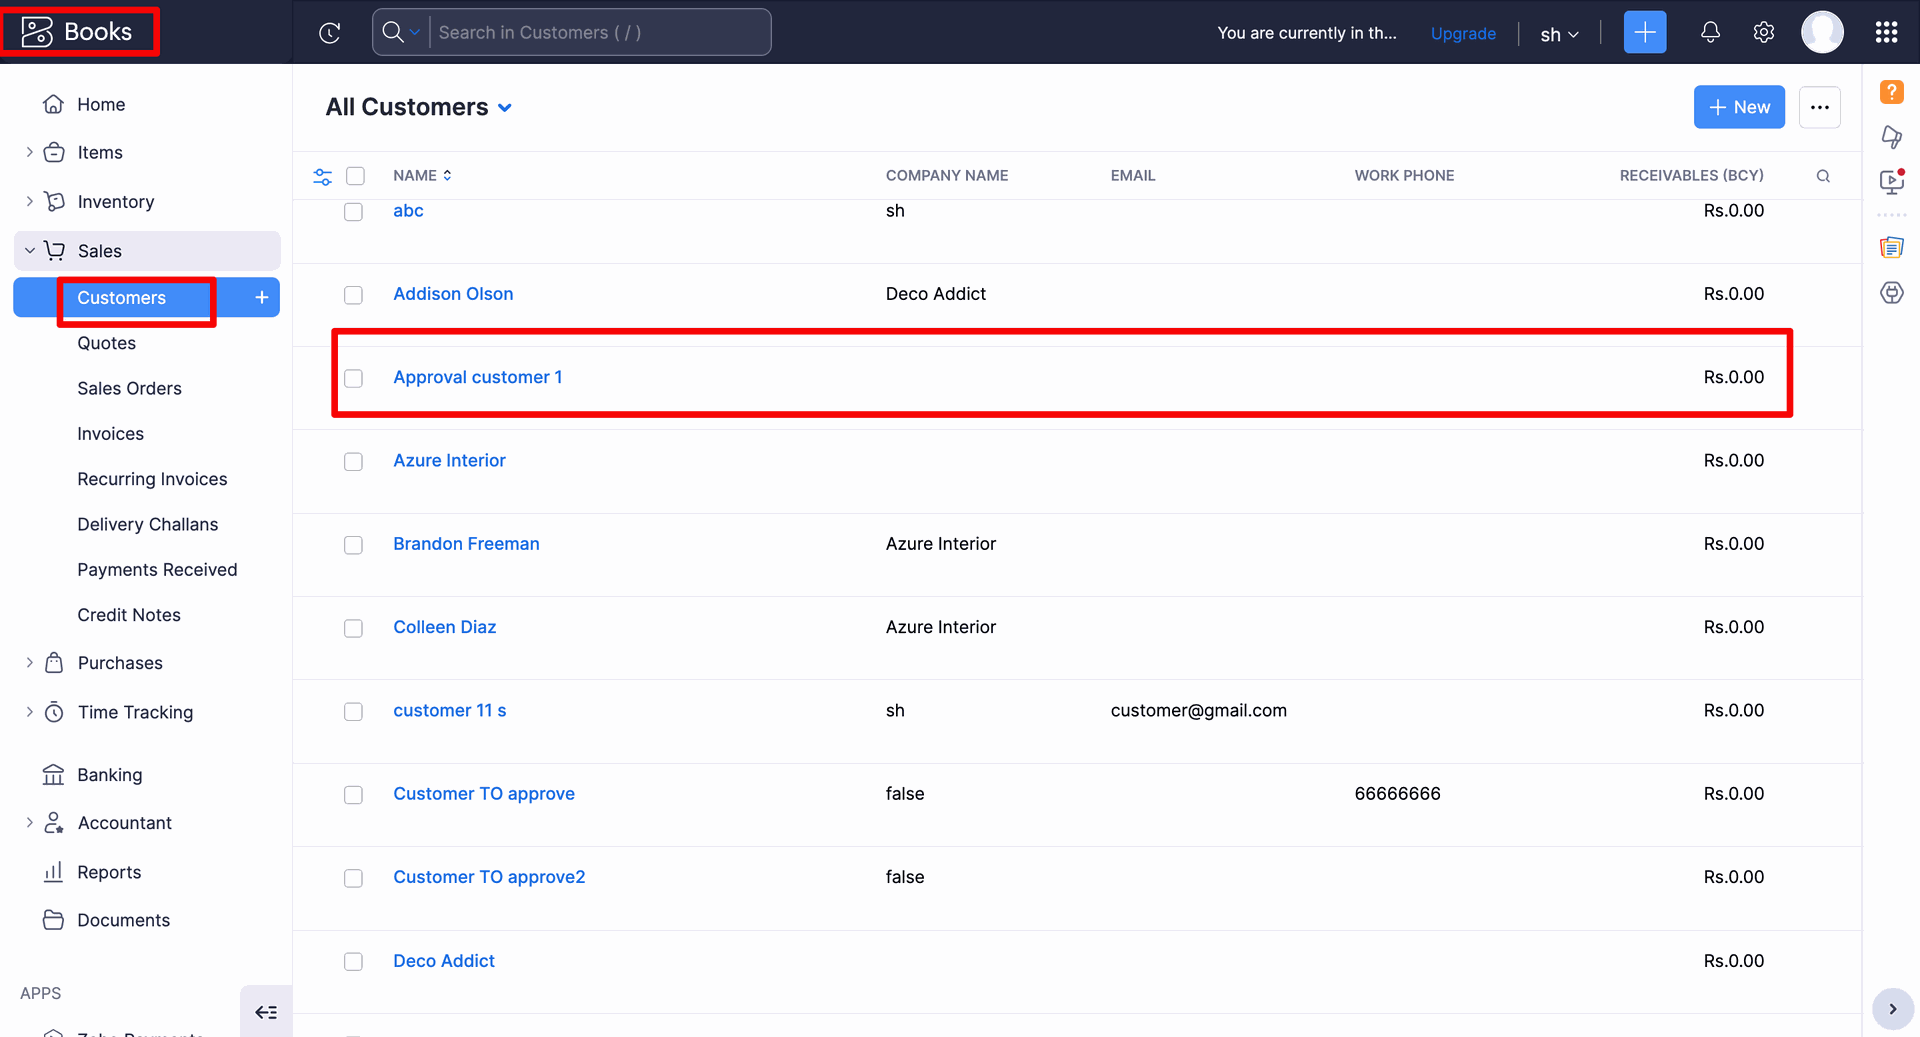Click the New customer button

(x=1738, y=107)
